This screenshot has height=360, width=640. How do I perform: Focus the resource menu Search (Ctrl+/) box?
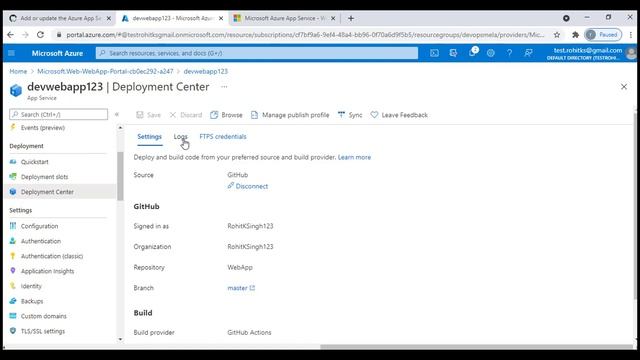point(59,114)
